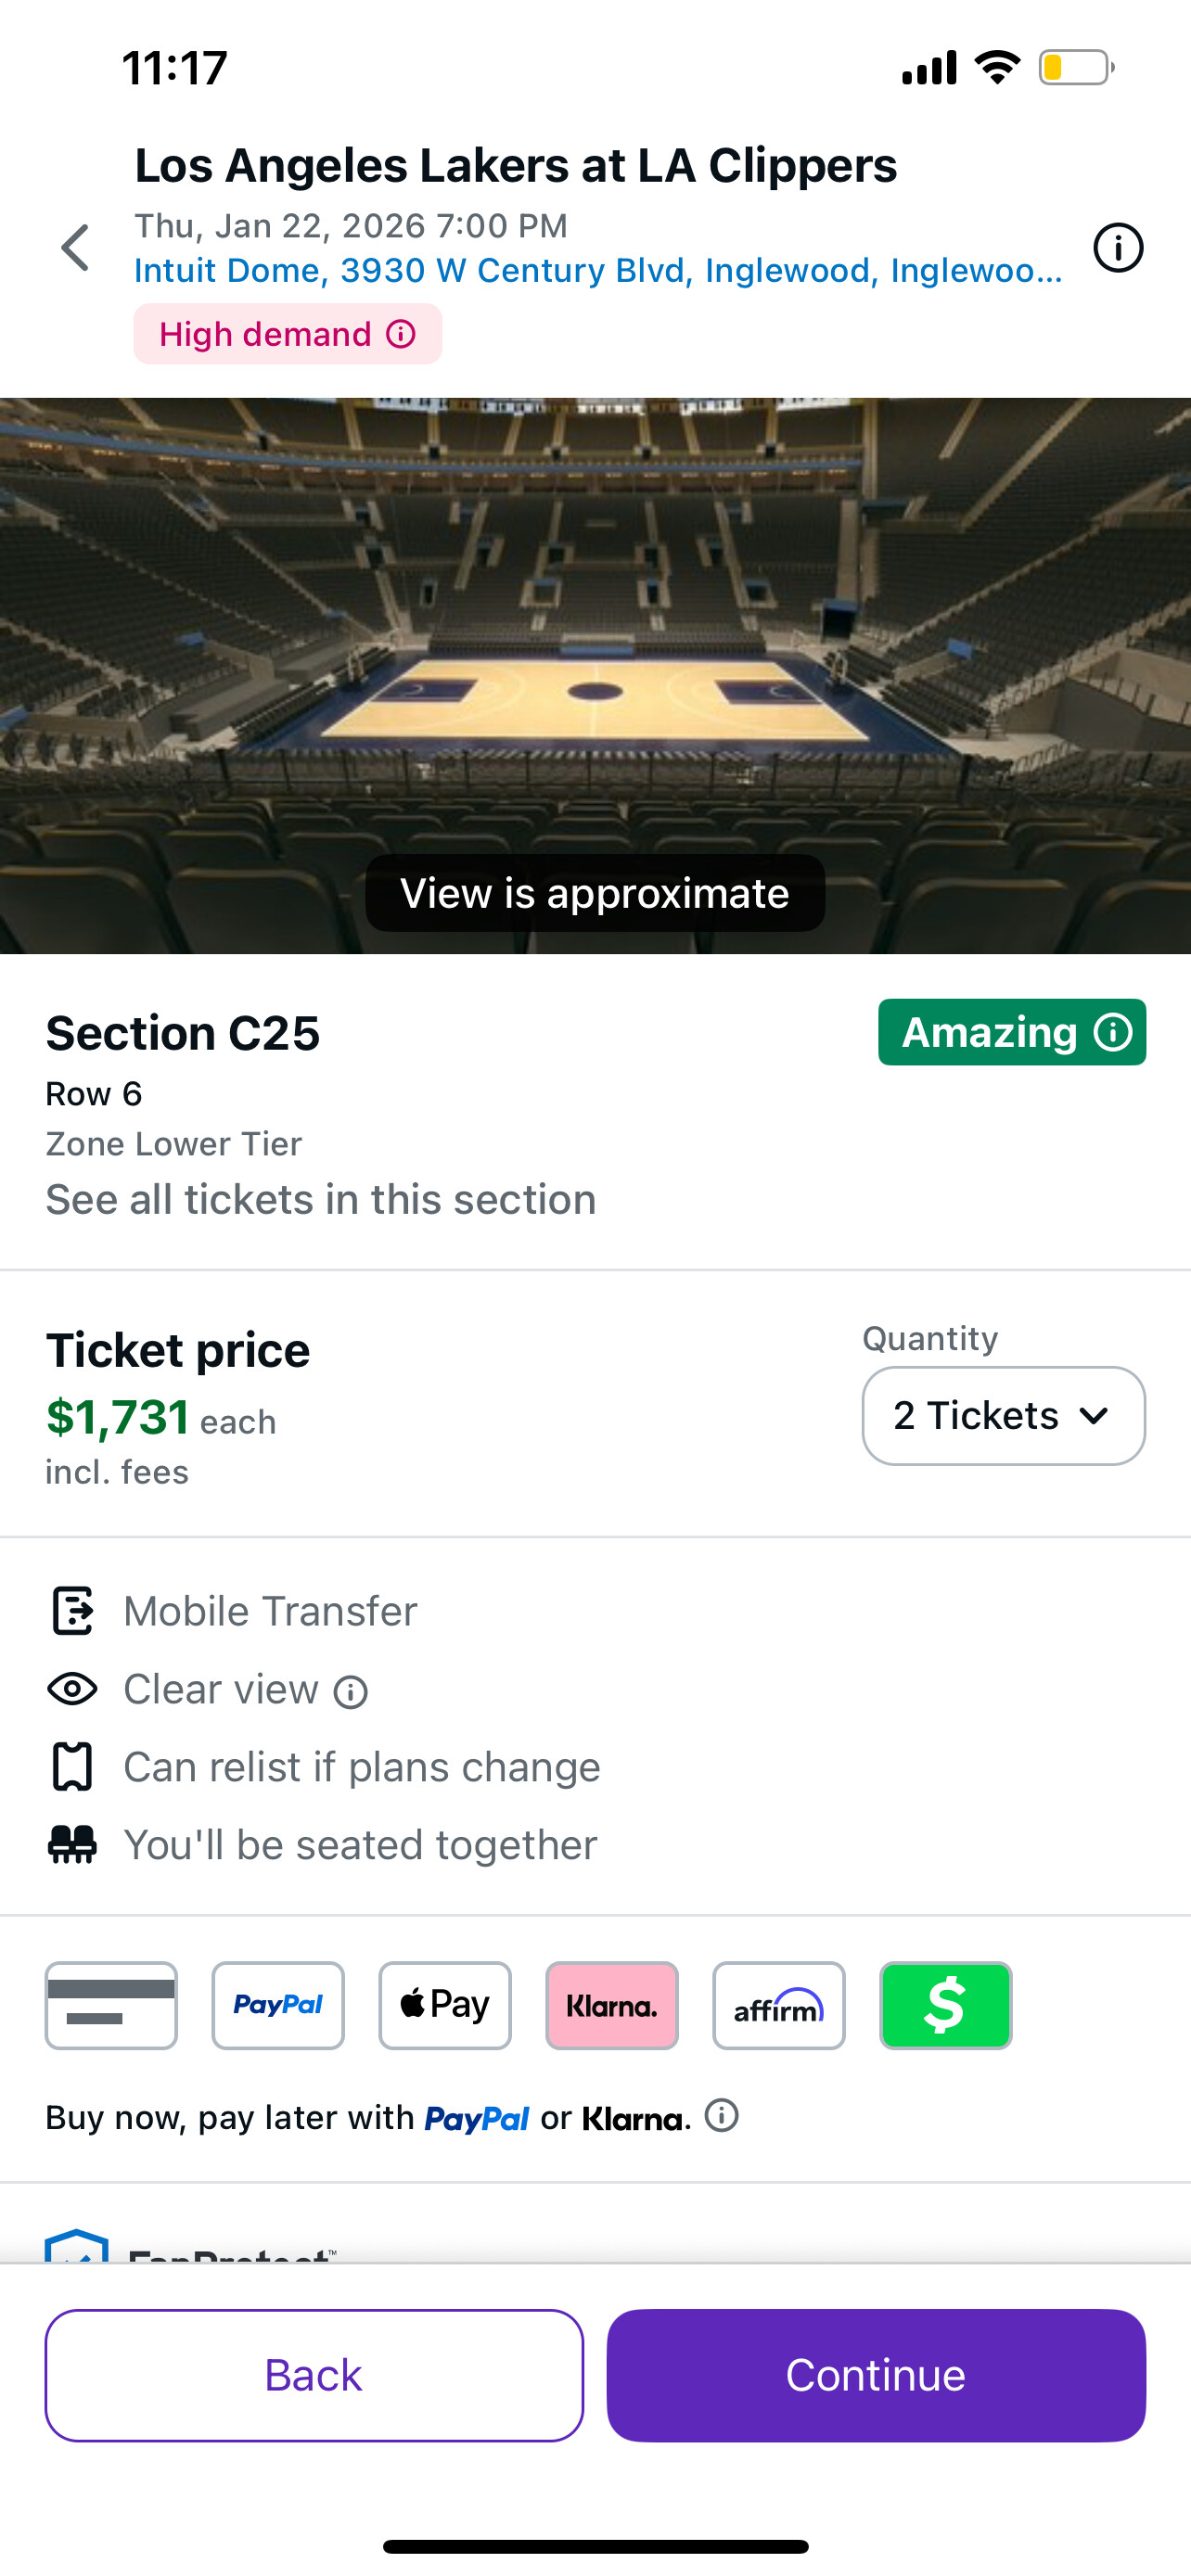Select the PayPal payment option
1191x2576 pixels.
coord(278,2005)
